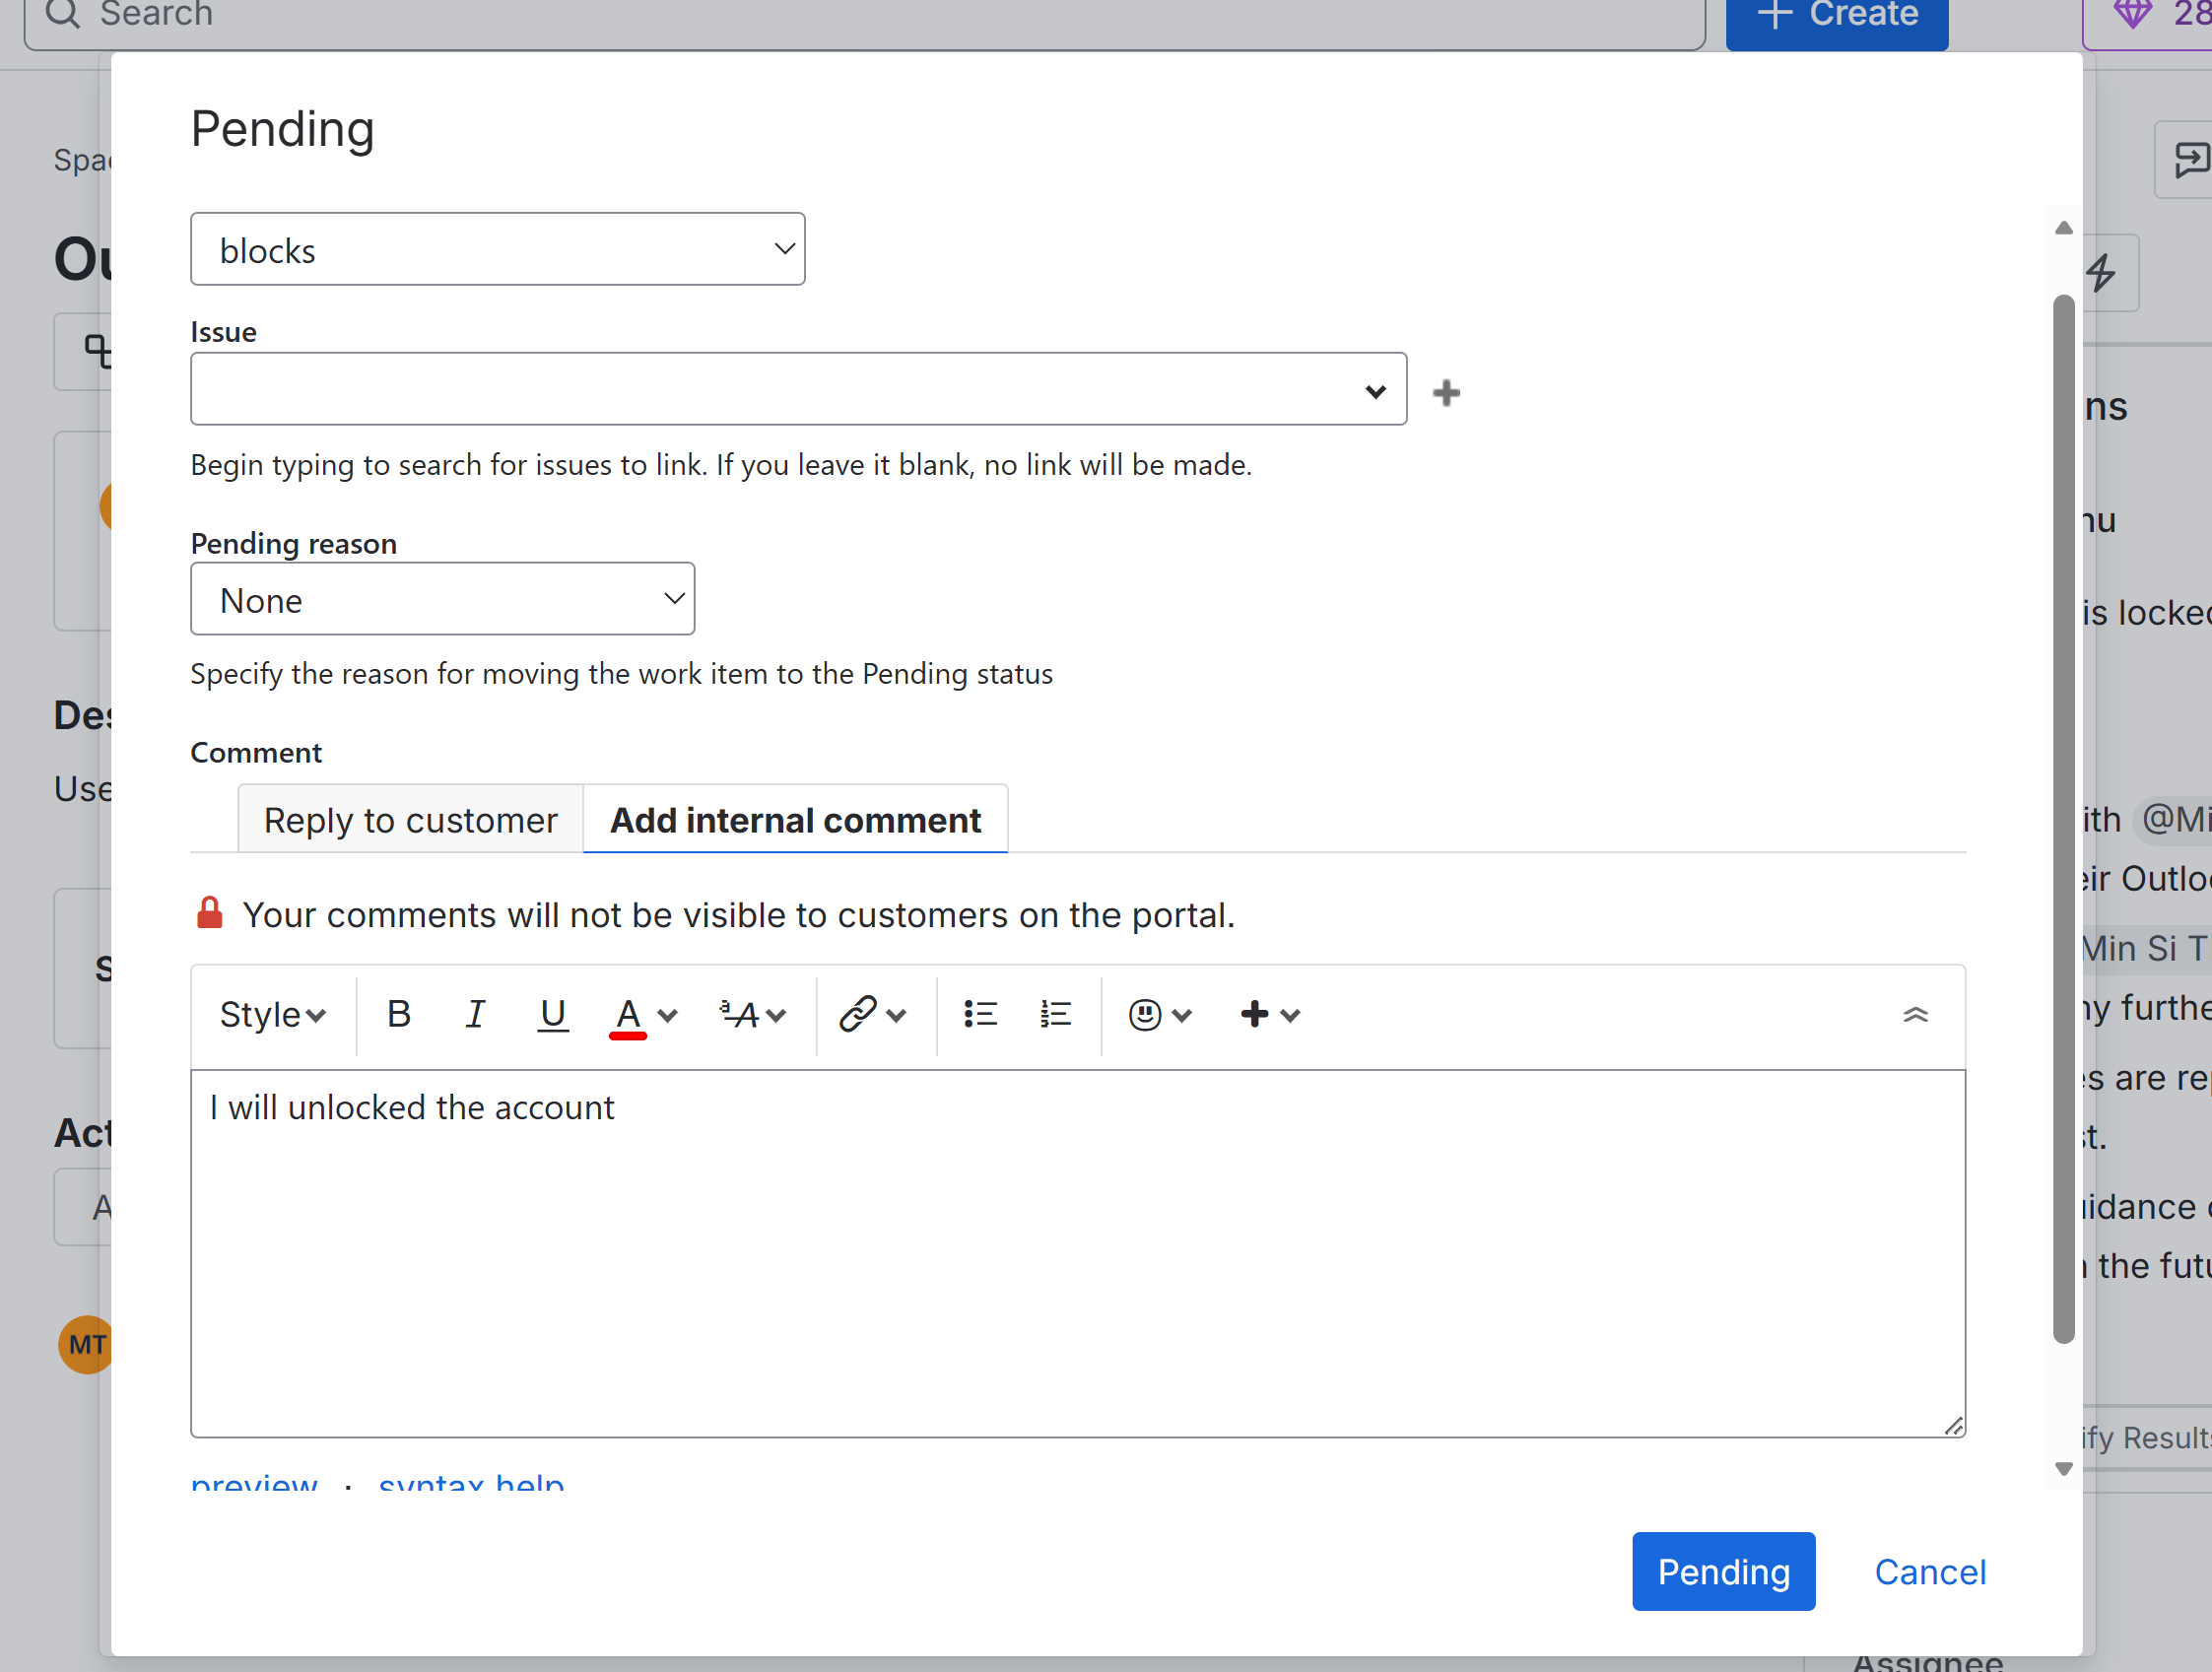Click the blue Pending button
This screenshot has height=1672, width=2212.
coord(1722,1571)
